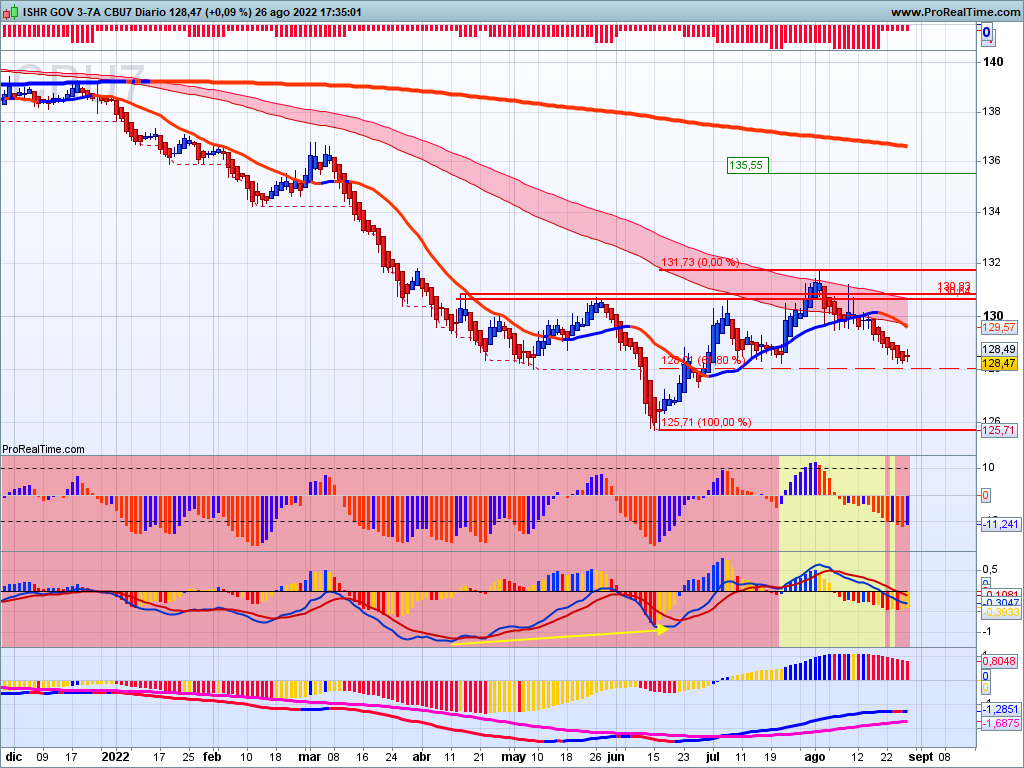Click the 136 level on price axis
The width and height of the screenshot is (1024, 768).
point(991,161)
